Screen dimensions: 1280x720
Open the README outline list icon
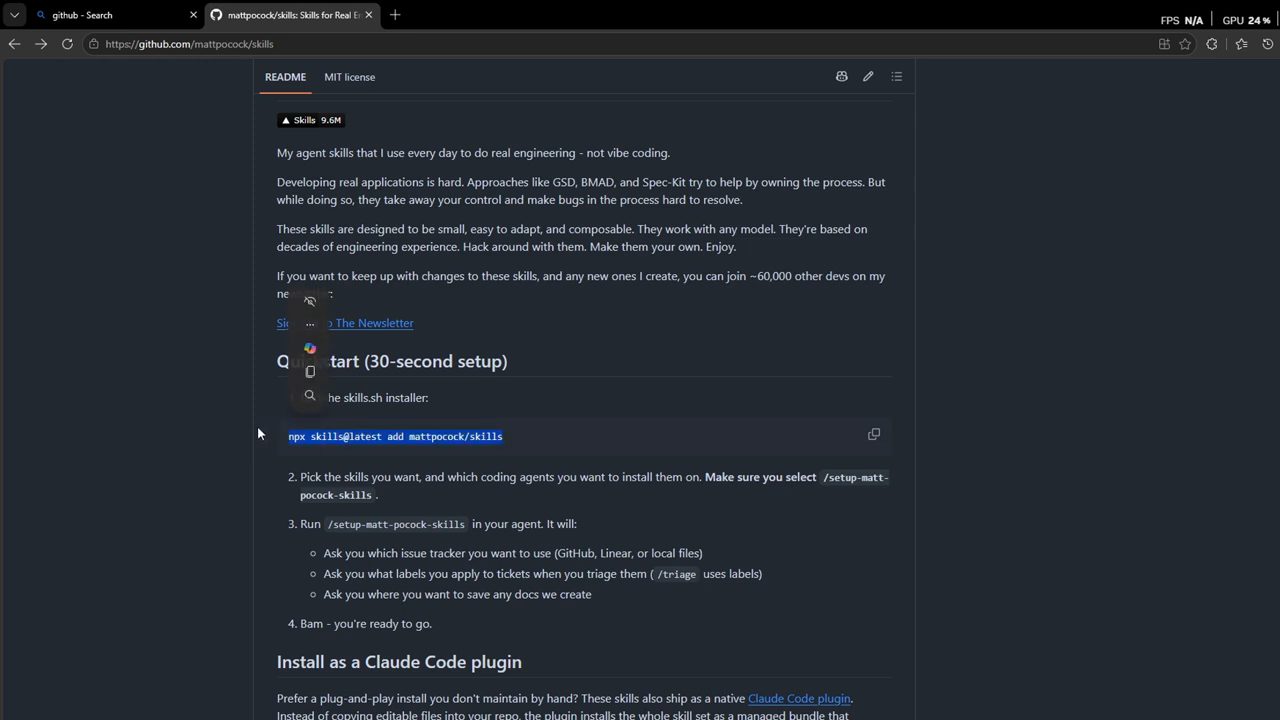[x=896, y=76]
